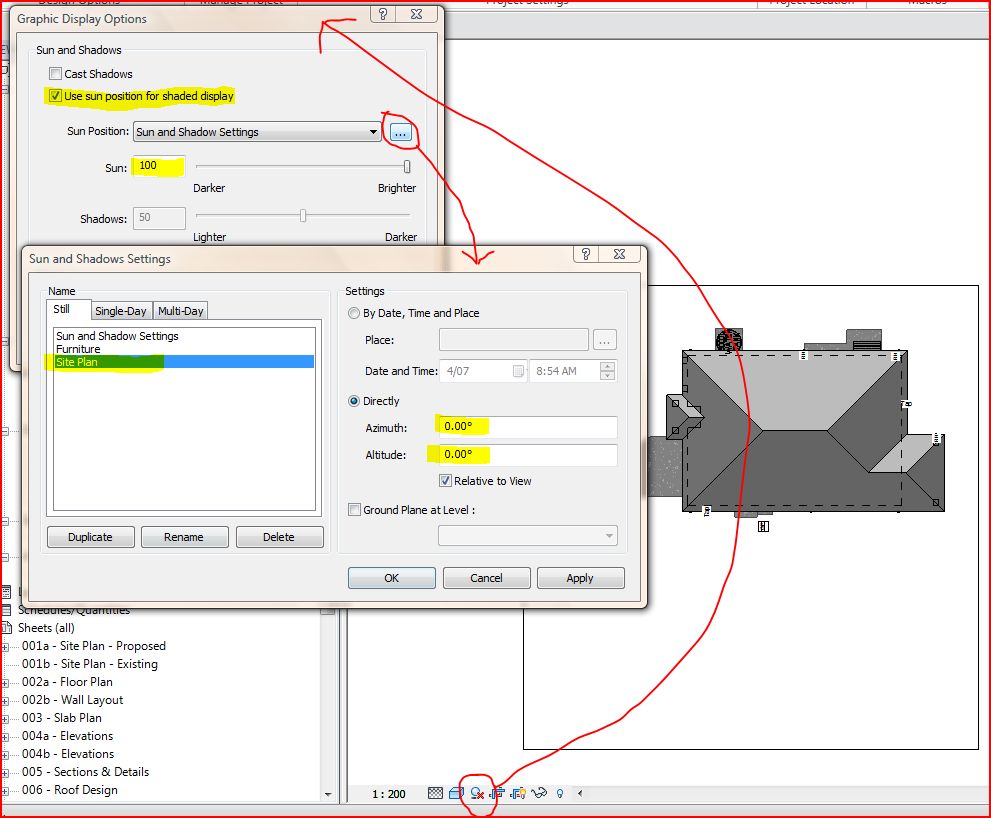Open Temporary Hide/Isolate glasses icon
This screenshot has width=991, height=818.
tap(539, 793)
